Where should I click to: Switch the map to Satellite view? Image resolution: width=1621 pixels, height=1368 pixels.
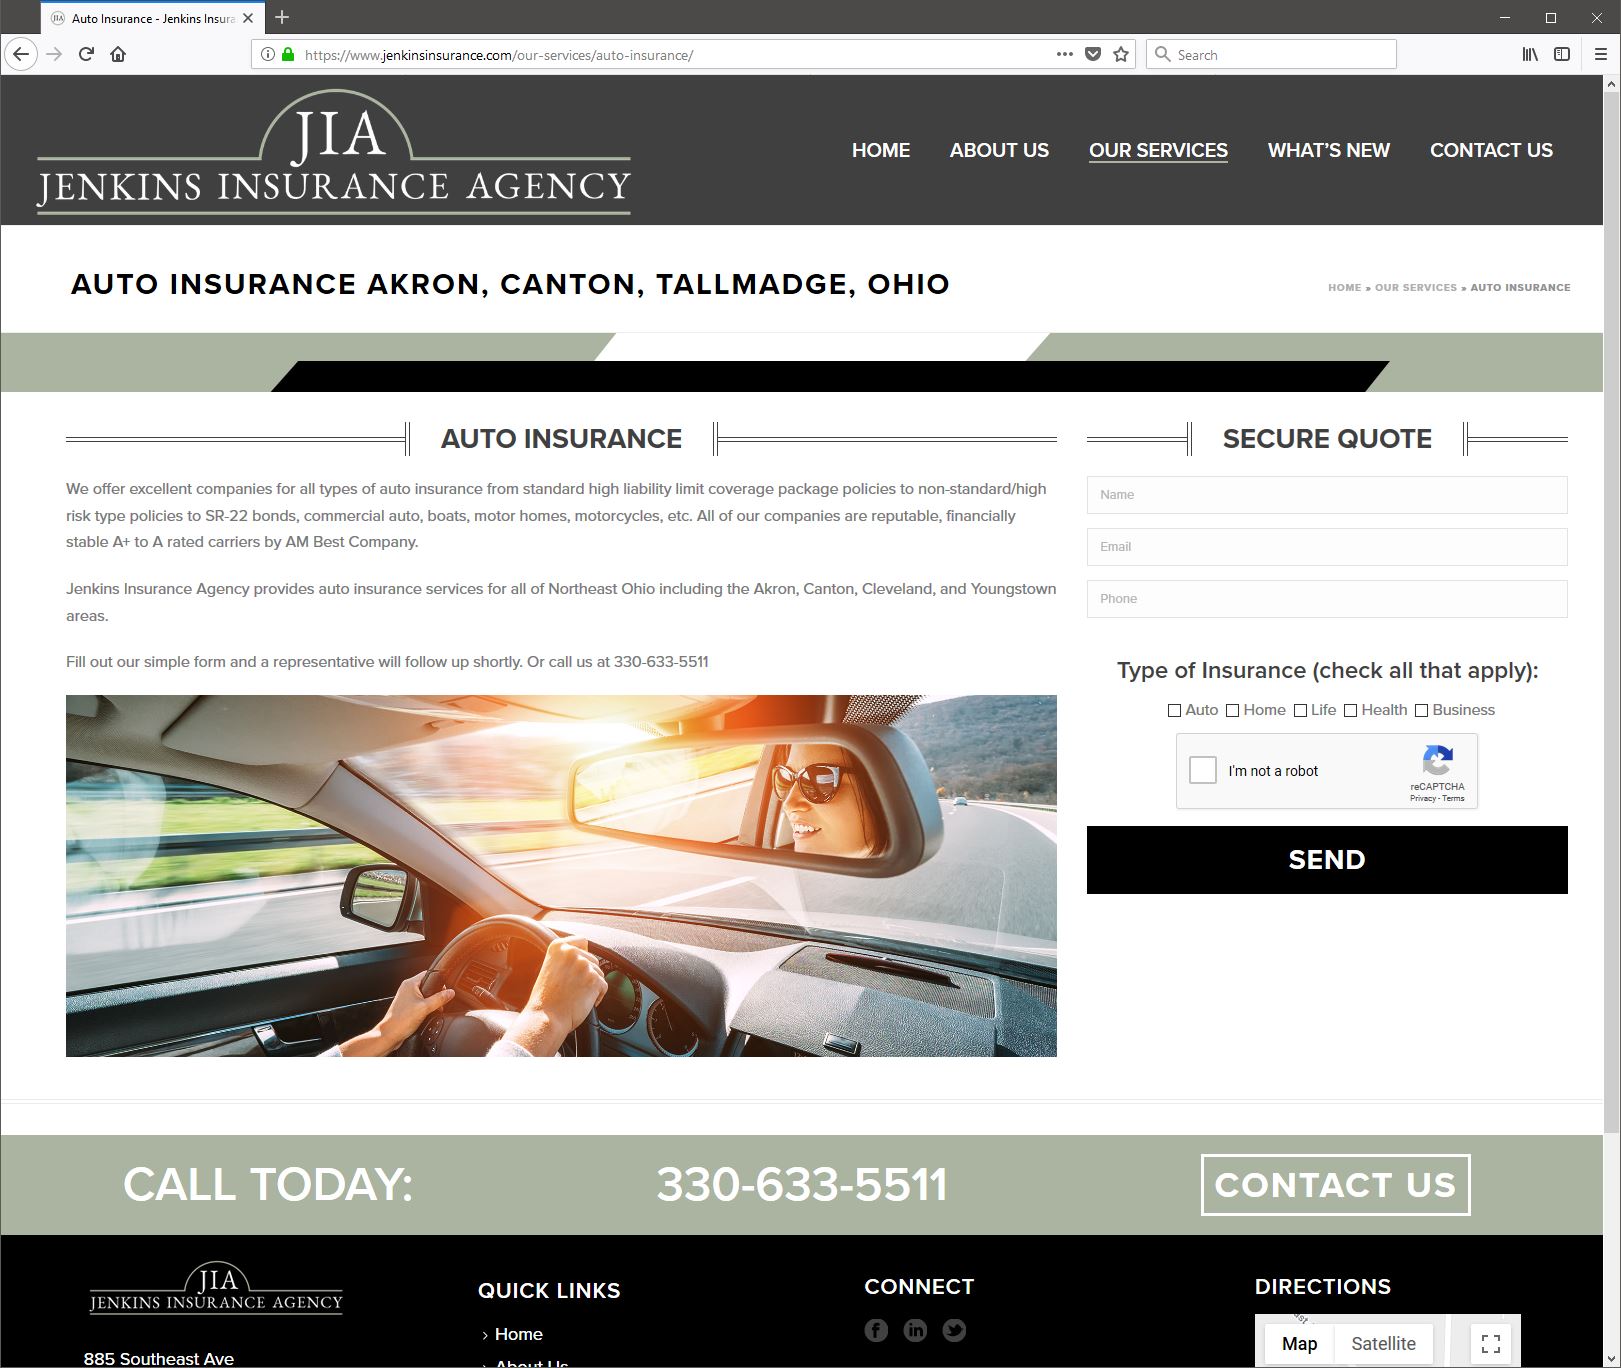1384,1344
